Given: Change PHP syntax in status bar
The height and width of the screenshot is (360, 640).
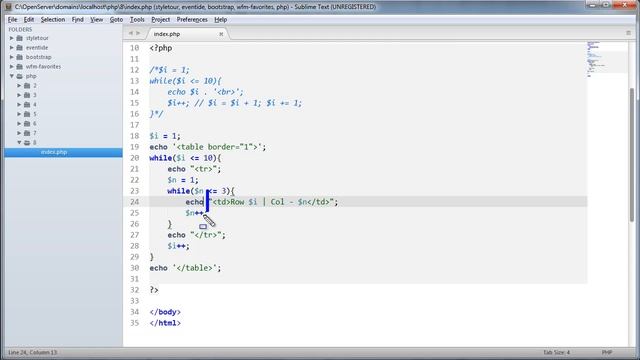Looking at the screenshot, I should click(607, 352).
